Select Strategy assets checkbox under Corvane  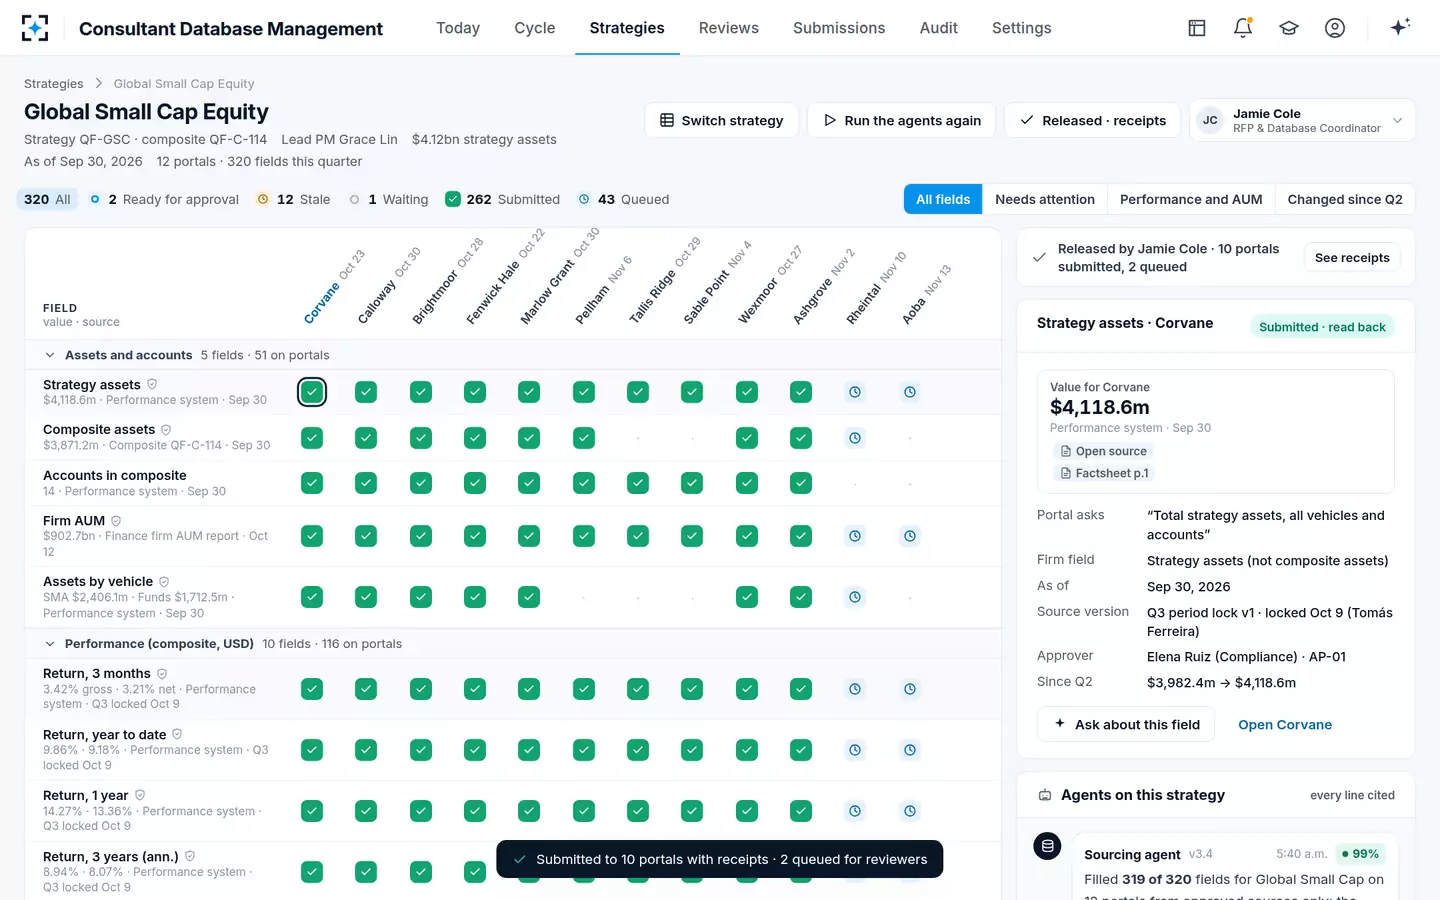point(312,392)
